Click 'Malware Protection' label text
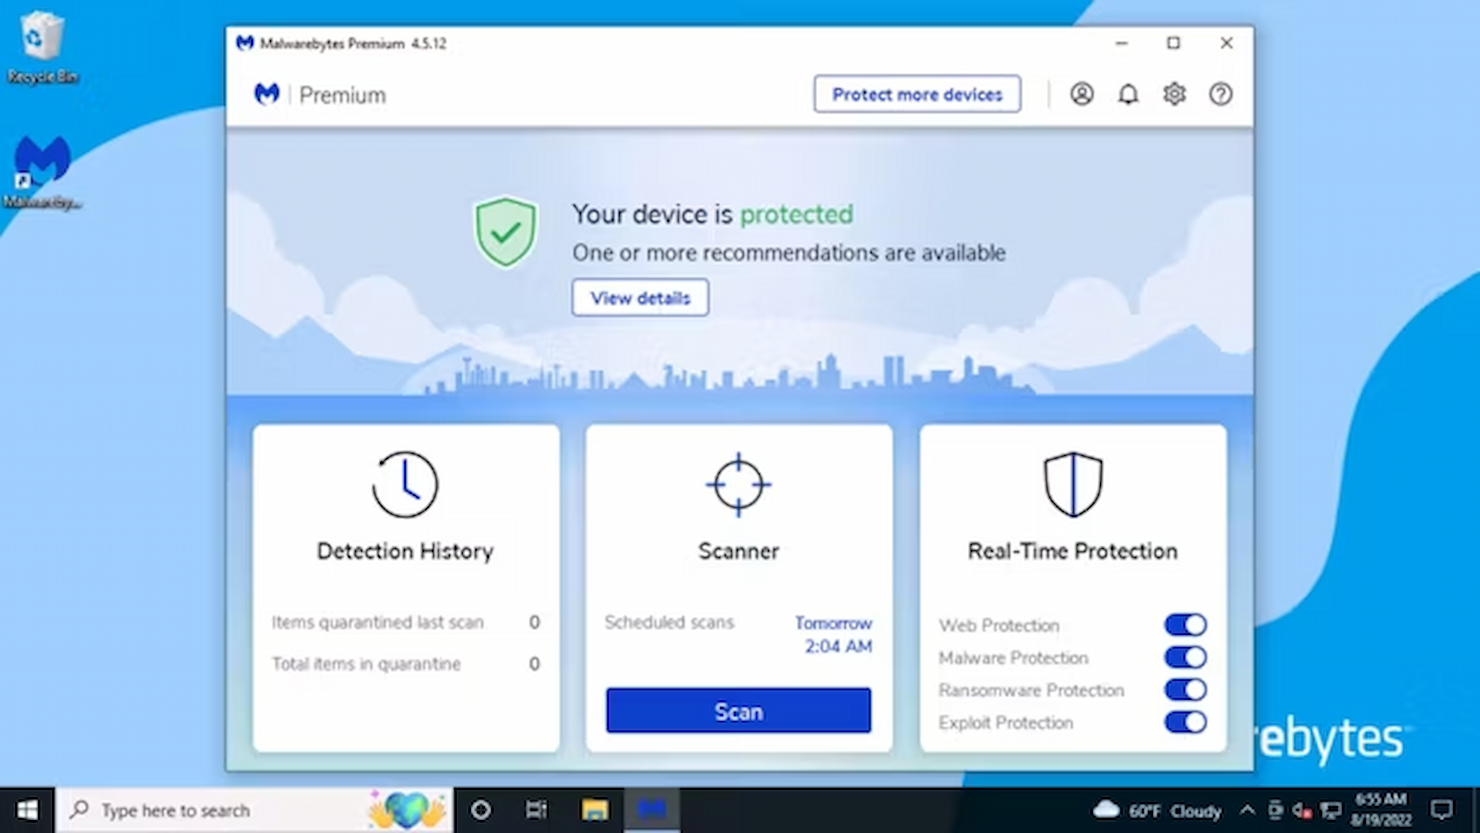Screen dimensions: 1480x833 click(x=1013, y=658)
